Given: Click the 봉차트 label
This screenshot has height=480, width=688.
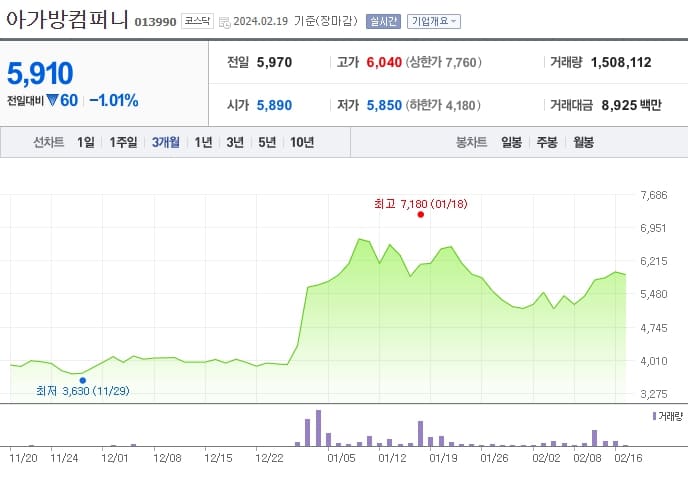Looking at the screenshot, I should [x=471, y=142].
